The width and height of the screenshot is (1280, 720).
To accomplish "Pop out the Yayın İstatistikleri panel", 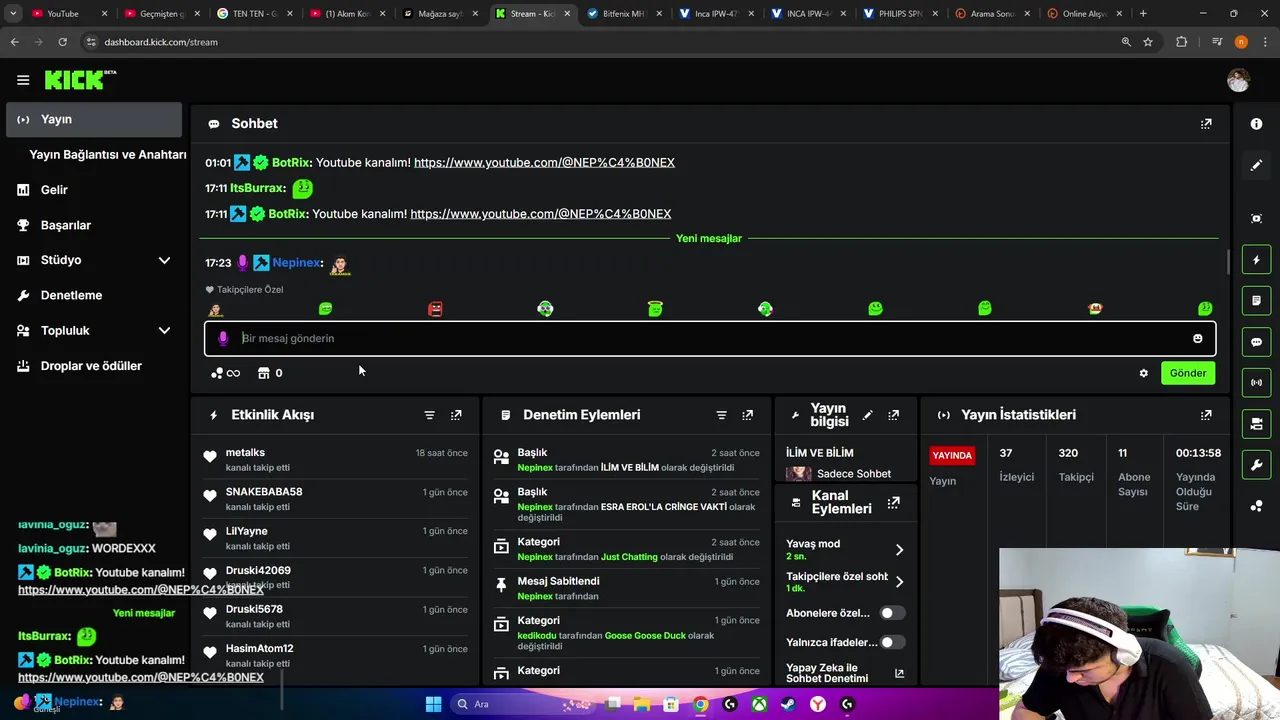I will coord(1206,415).
